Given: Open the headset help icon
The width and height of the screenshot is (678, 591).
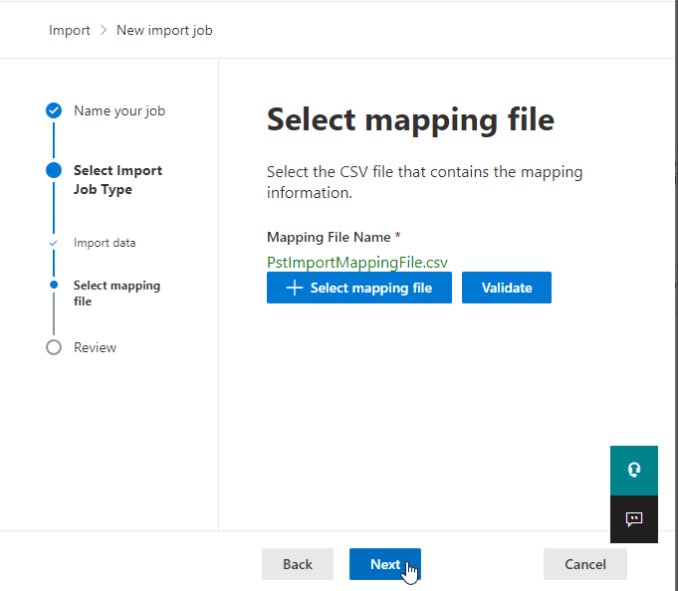Looking at the screenshot, I should [634, 470].
